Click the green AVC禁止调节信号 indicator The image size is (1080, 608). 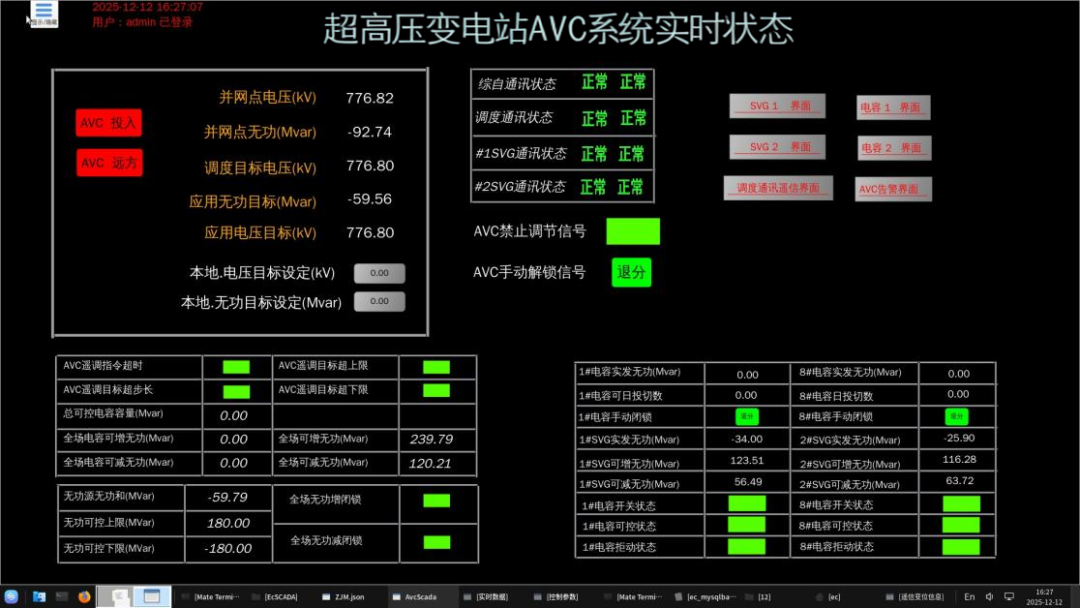pyautogui.click(x=634, y=230)
